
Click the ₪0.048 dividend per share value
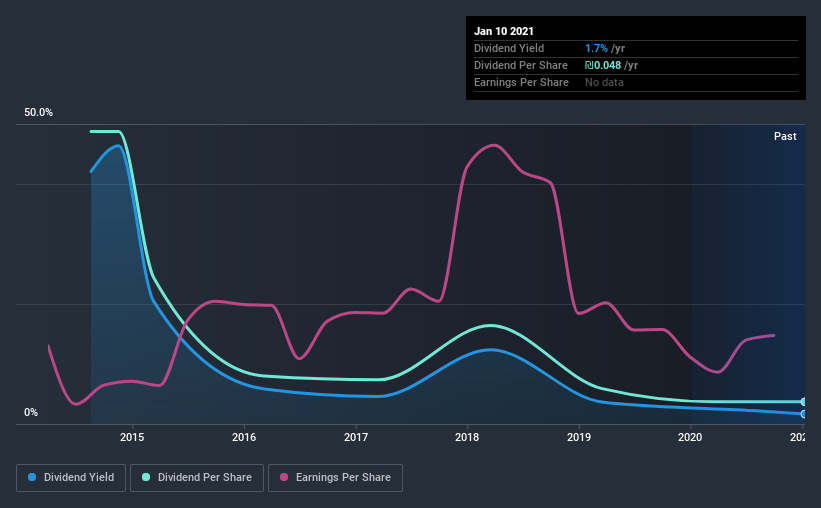pos(603,65)
